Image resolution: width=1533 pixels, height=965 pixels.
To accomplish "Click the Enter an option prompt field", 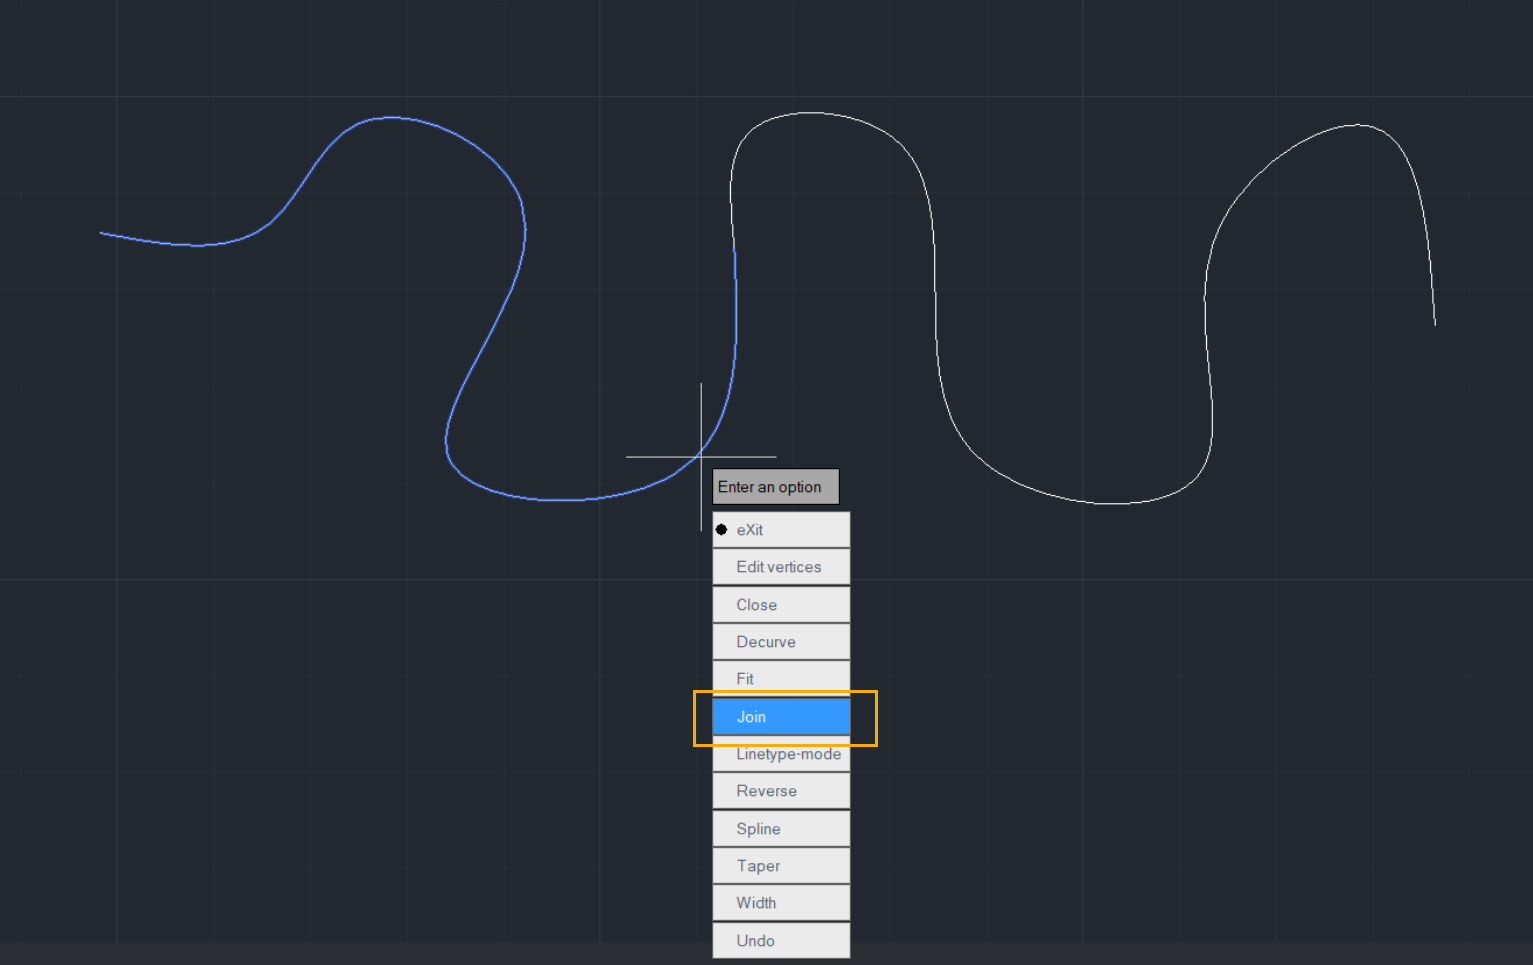I will pos(776,487).
